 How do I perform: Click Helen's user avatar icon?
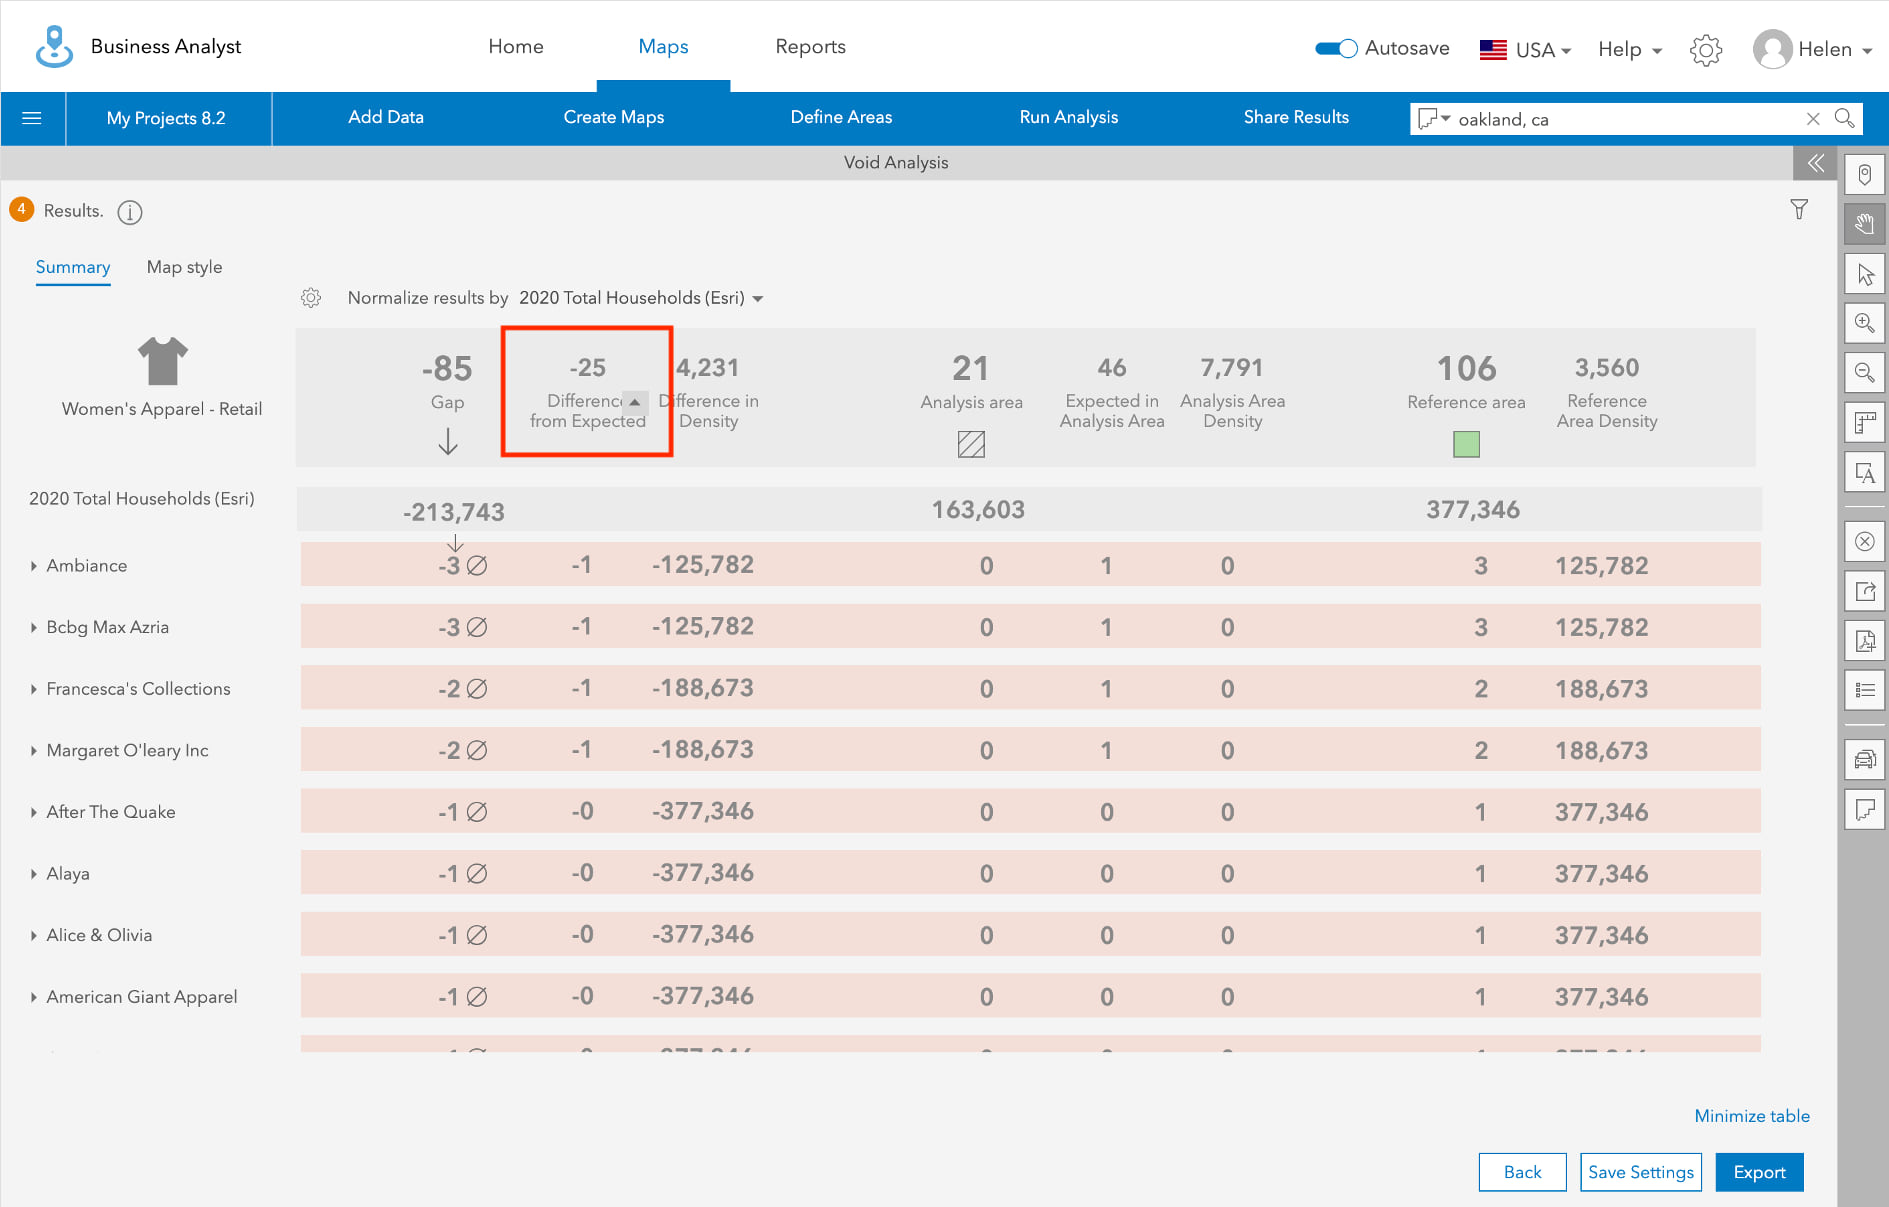1772,50
